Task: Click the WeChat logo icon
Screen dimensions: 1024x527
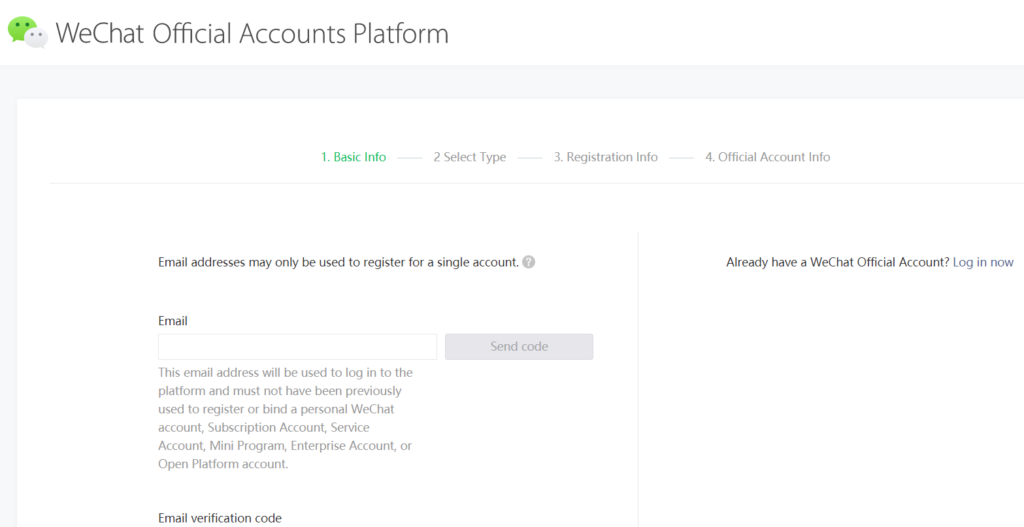Action: (27, 32)
